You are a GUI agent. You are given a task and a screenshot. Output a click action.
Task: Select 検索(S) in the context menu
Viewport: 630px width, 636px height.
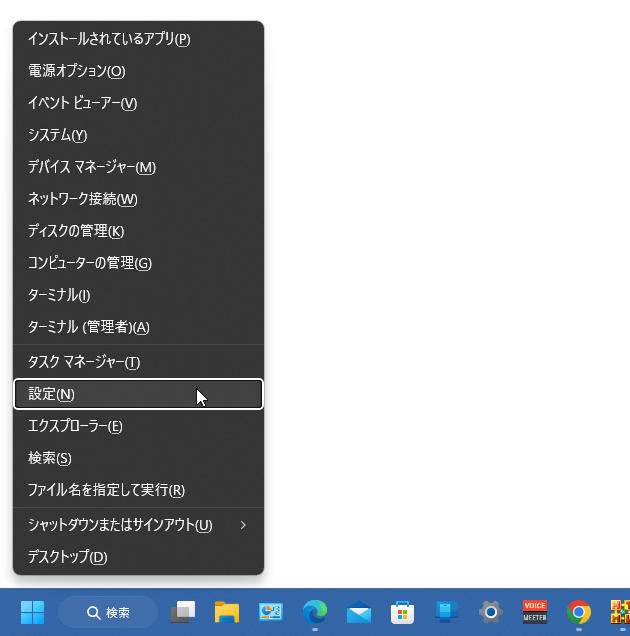138,458
